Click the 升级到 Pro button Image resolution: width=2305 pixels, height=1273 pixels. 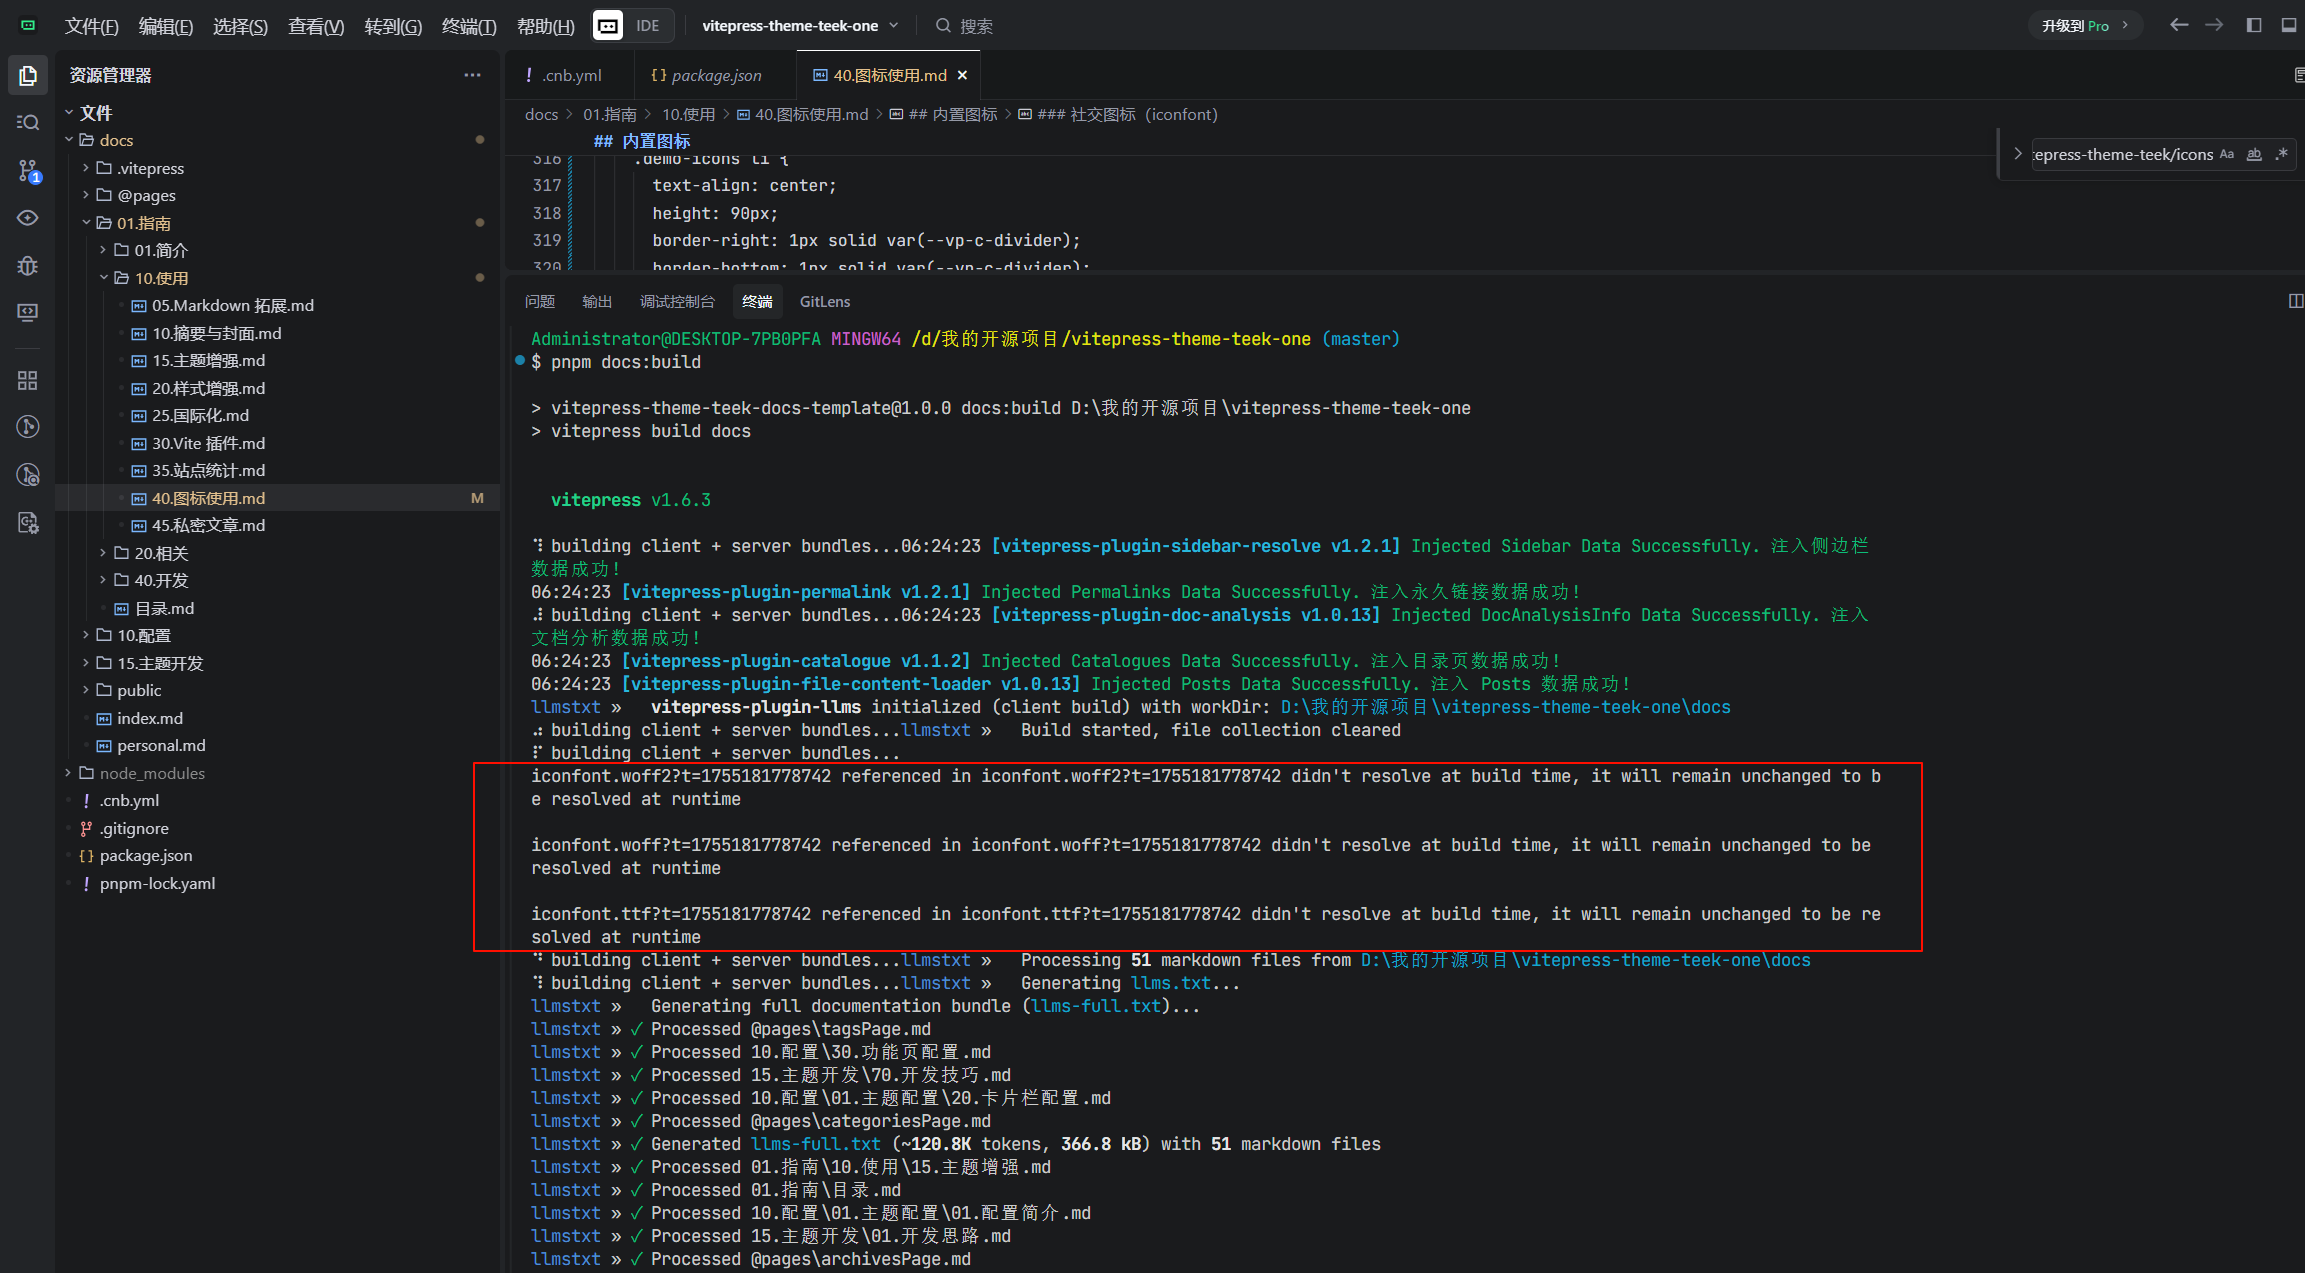tap(2084, 25)
